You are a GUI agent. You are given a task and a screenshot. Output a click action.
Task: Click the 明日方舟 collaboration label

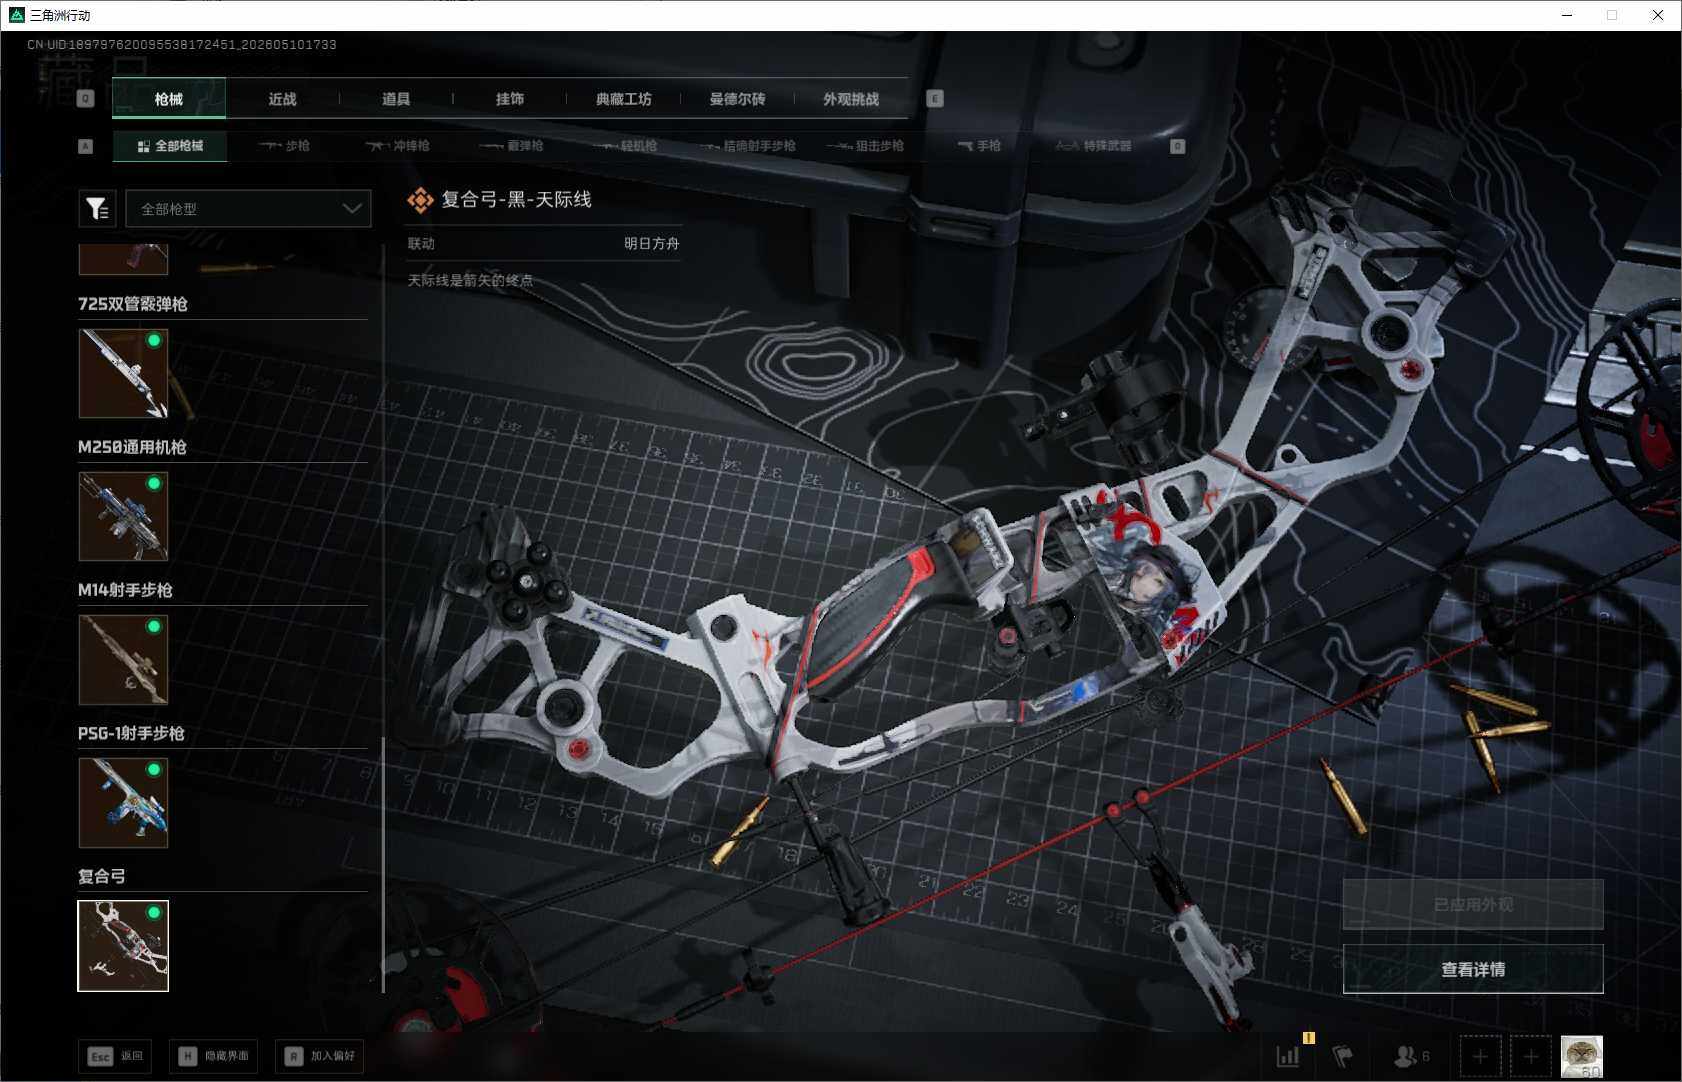pos(652,243)
